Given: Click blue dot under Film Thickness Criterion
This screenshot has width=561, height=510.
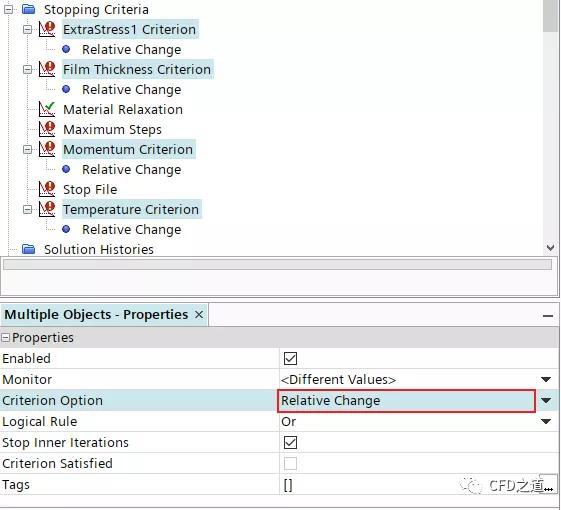Looking at the screenshot, I should point(66,89).
